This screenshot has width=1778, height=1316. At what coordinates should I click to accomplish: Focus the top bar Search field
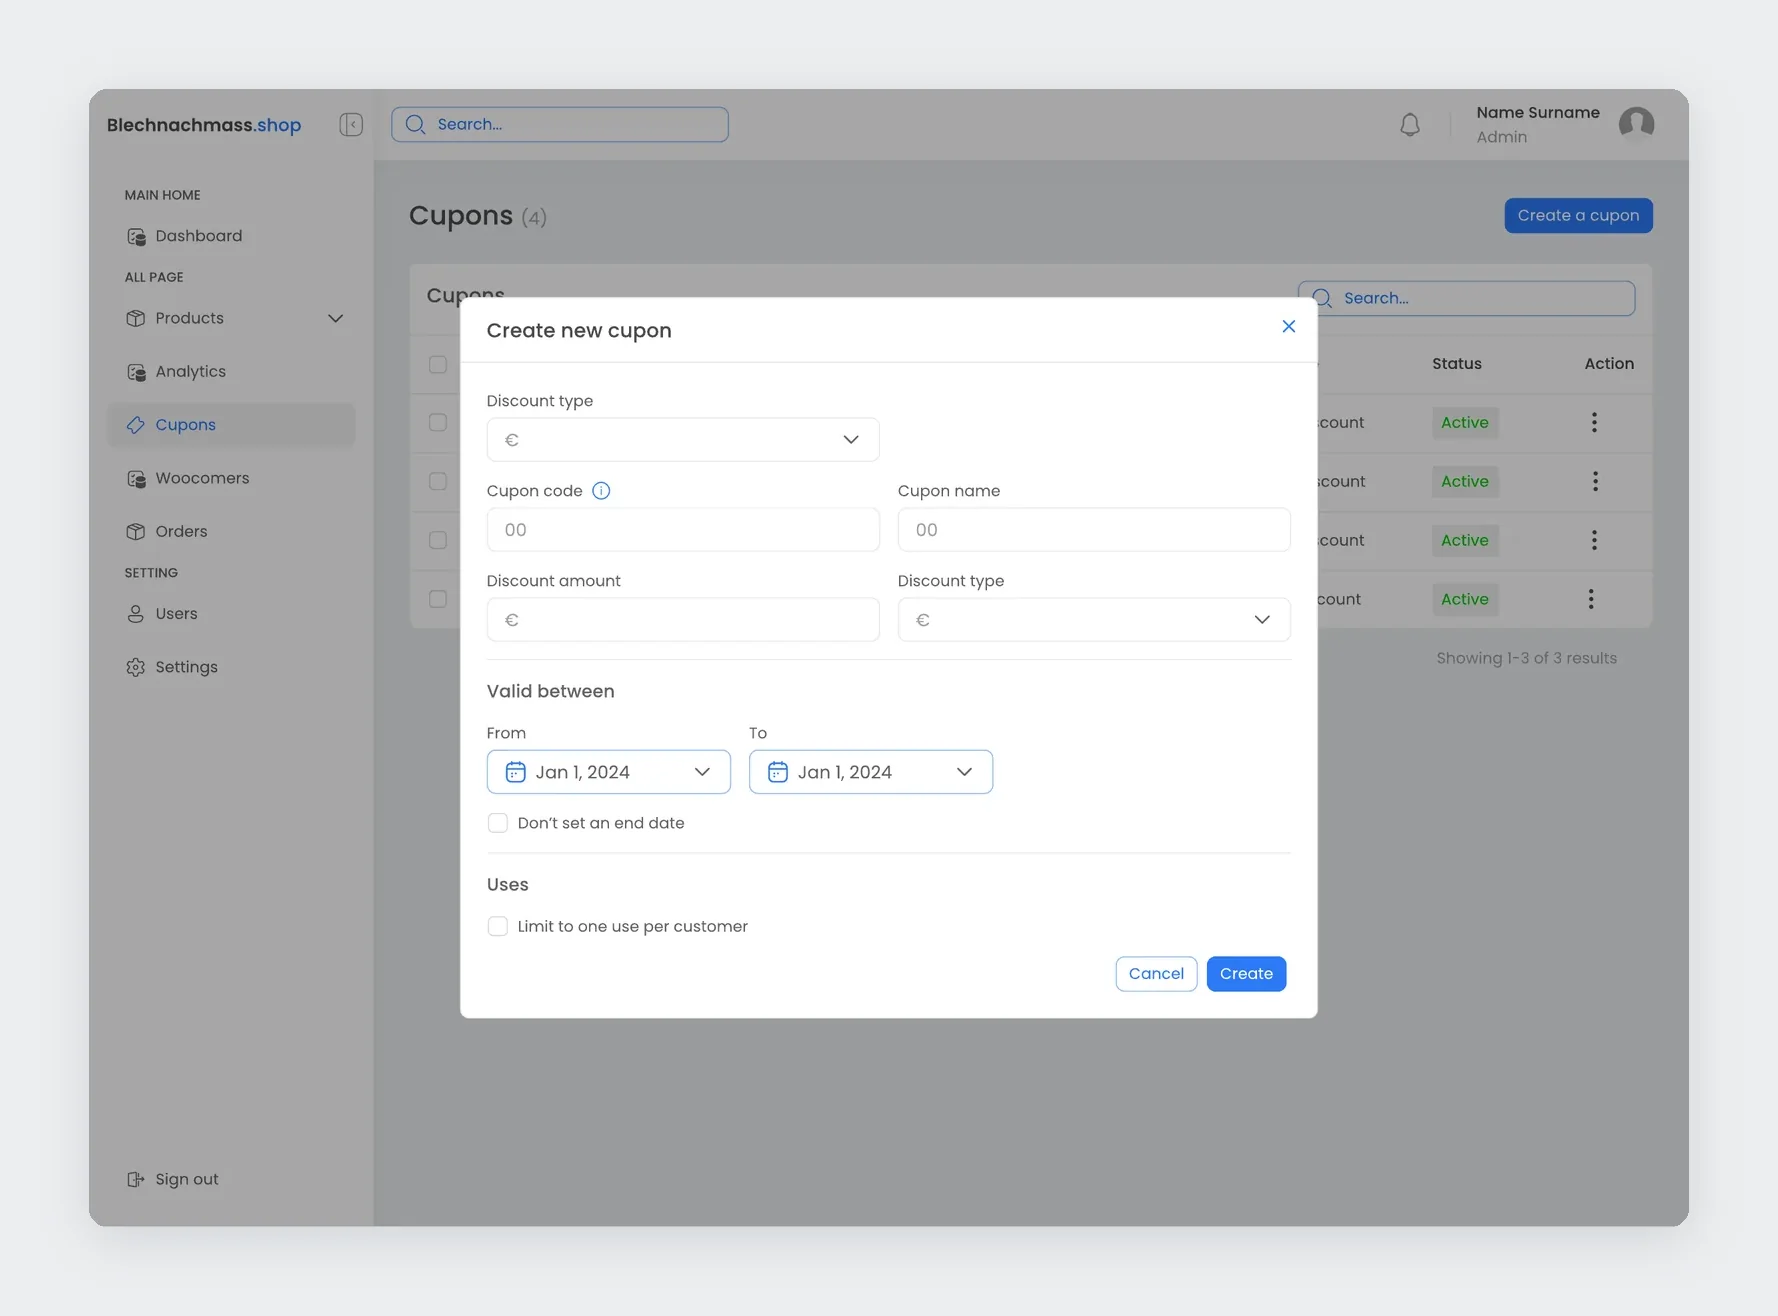[560, 124]
